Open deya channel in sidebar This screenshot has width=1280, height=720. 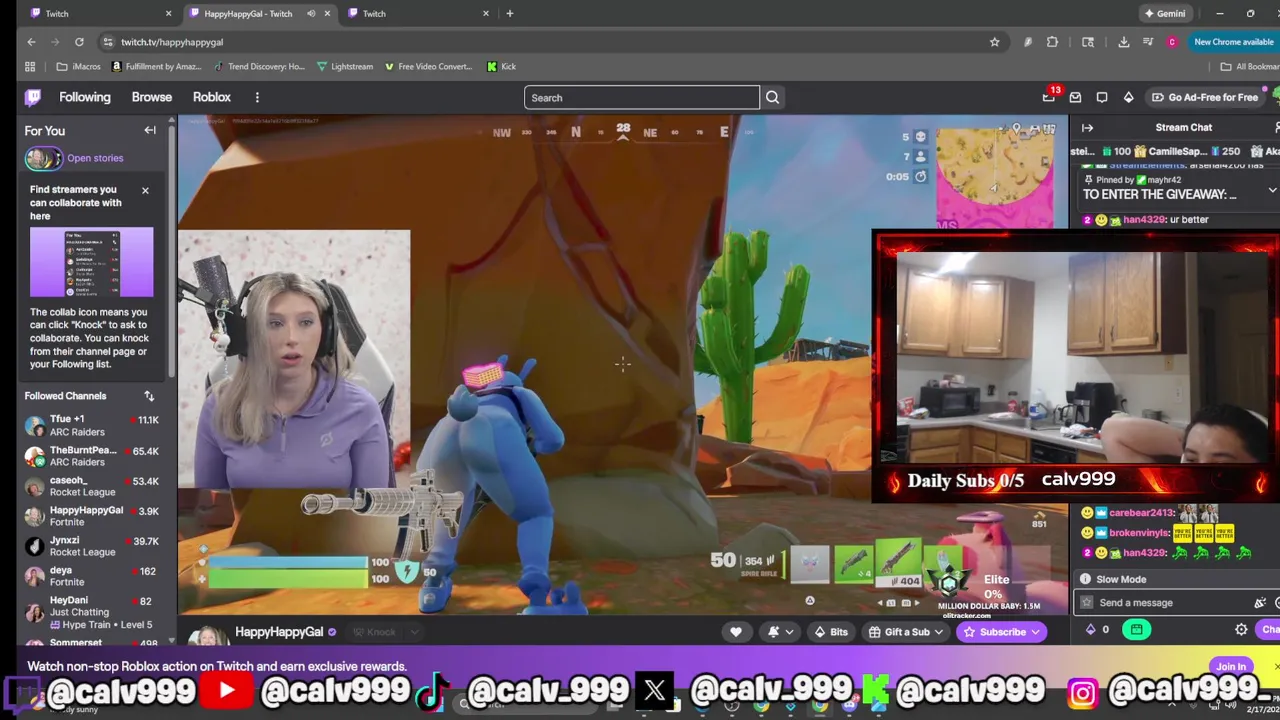click(92, 576)
